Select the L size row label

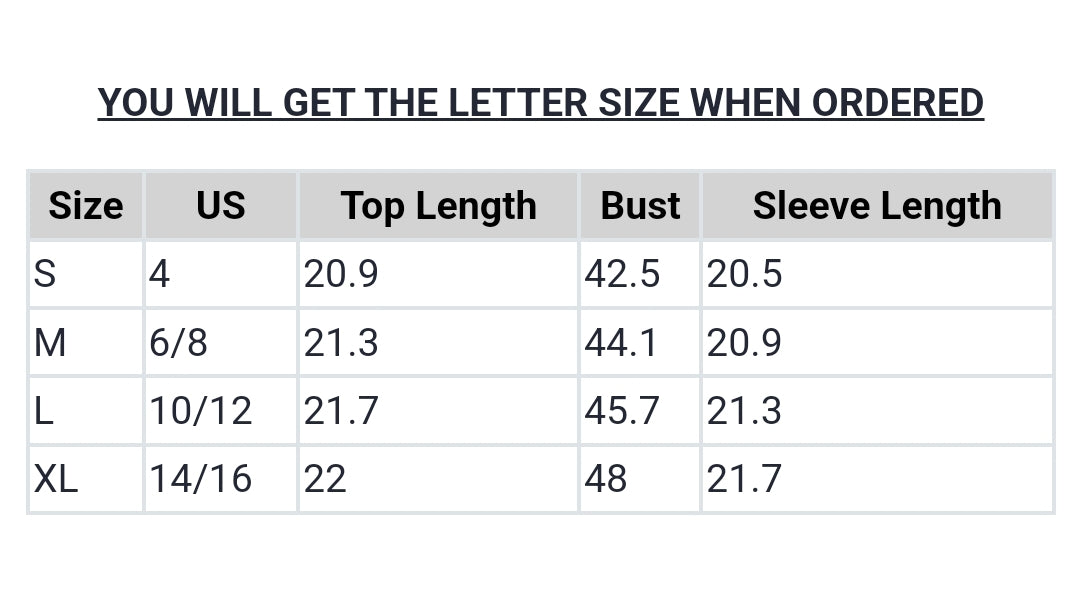(x=44, y=411)
